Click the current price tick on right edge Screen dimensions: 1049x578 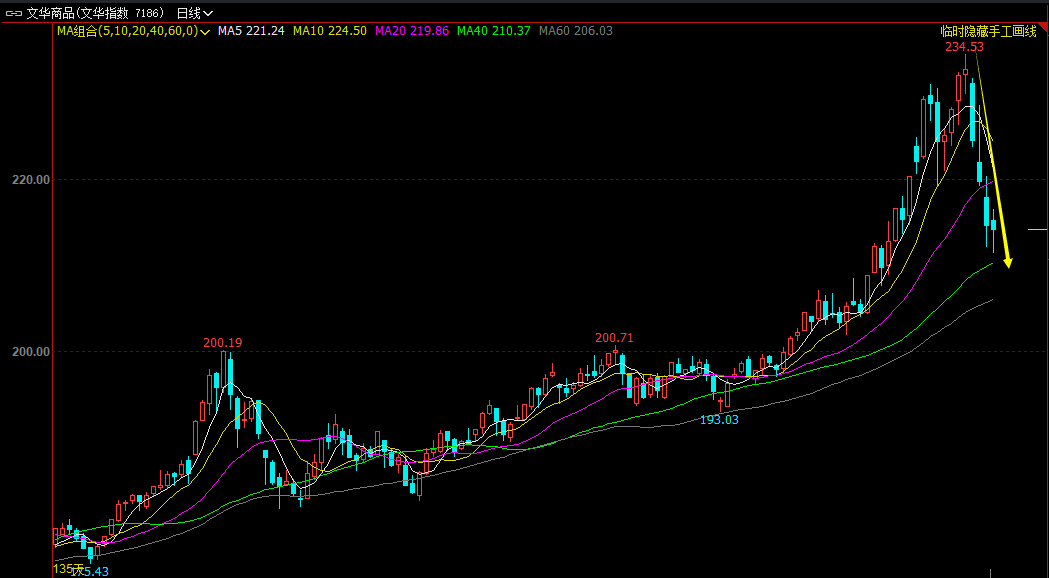click(1037, 229)
